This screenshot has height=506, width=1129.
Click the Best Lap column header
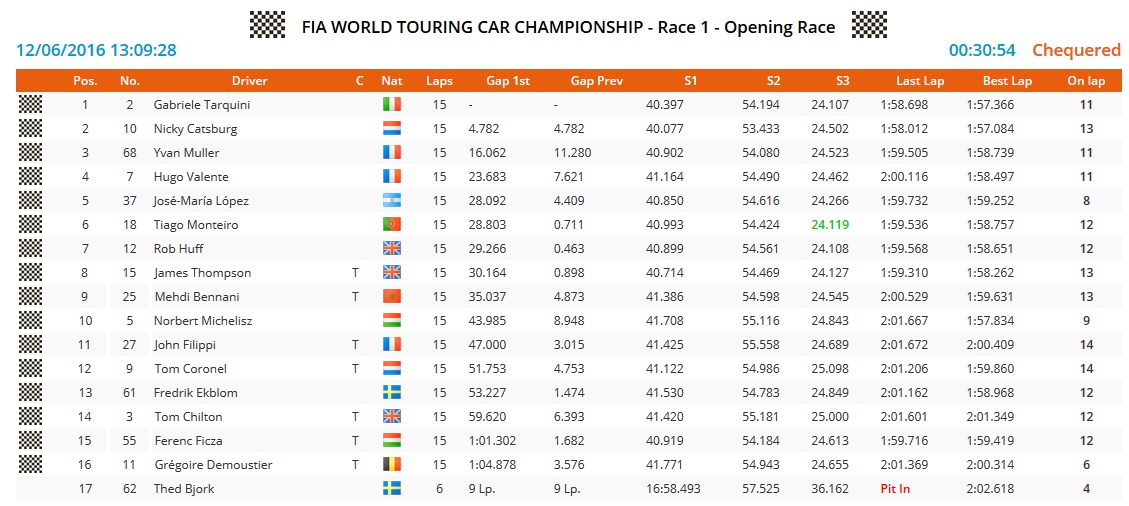[x=1007, y=81]
